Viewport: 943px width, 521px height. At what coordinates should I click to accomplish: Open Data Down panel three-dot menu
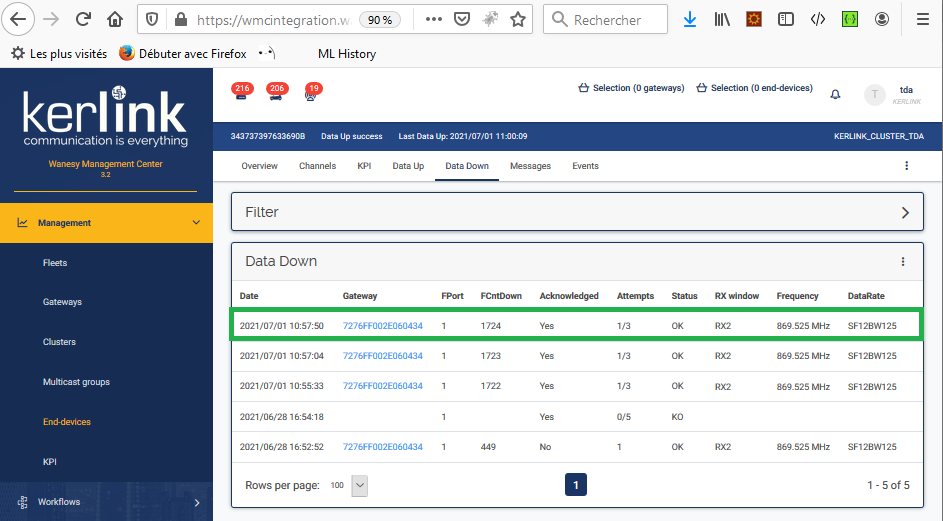(x=902, y=262)
